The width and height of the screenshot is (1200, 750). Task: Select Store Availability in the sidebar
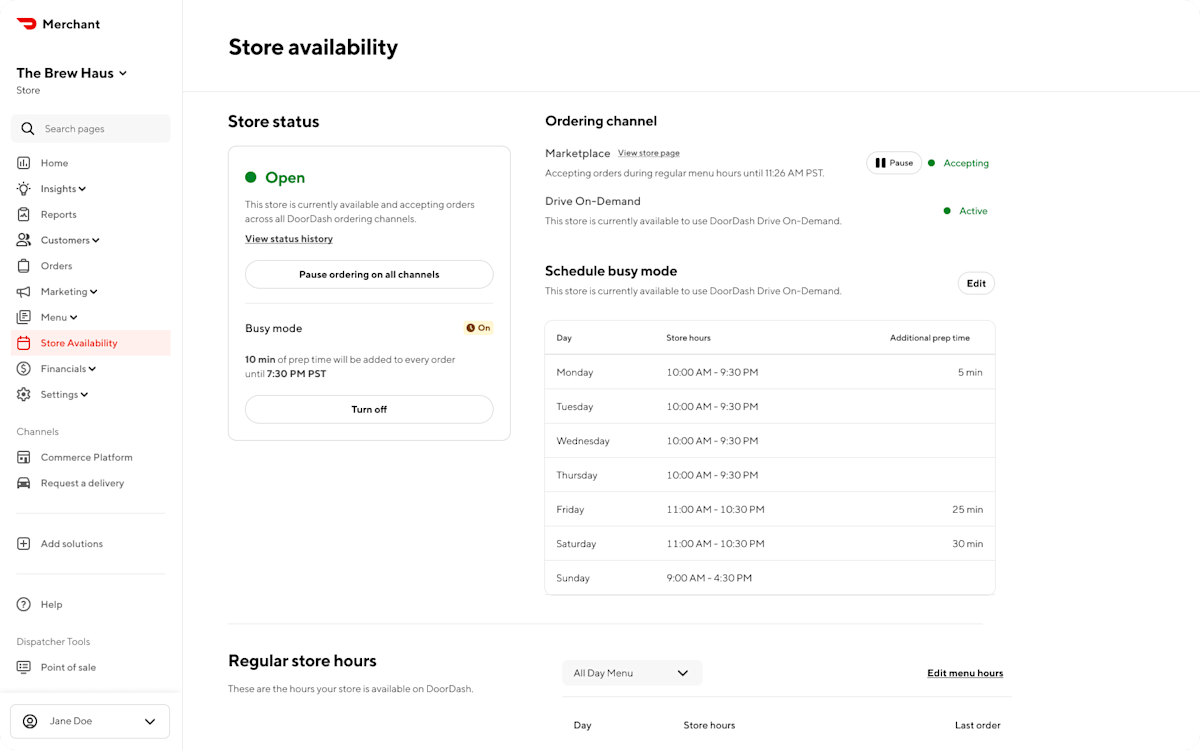click(77, 342)
